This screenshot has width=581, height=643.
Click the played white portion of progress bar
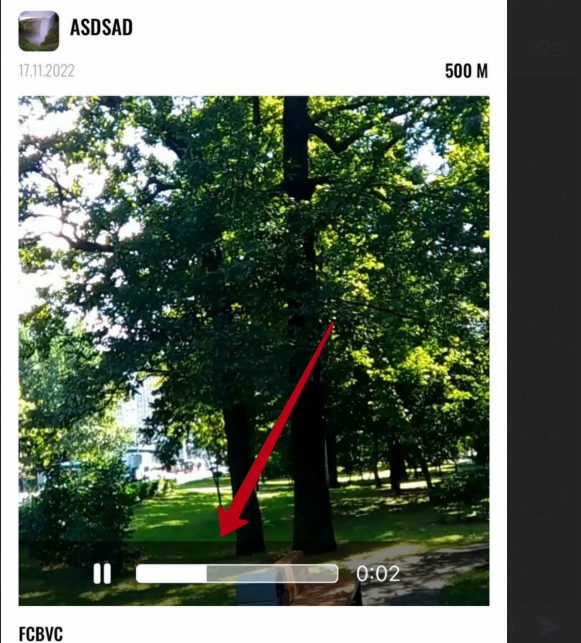[171, 573]
